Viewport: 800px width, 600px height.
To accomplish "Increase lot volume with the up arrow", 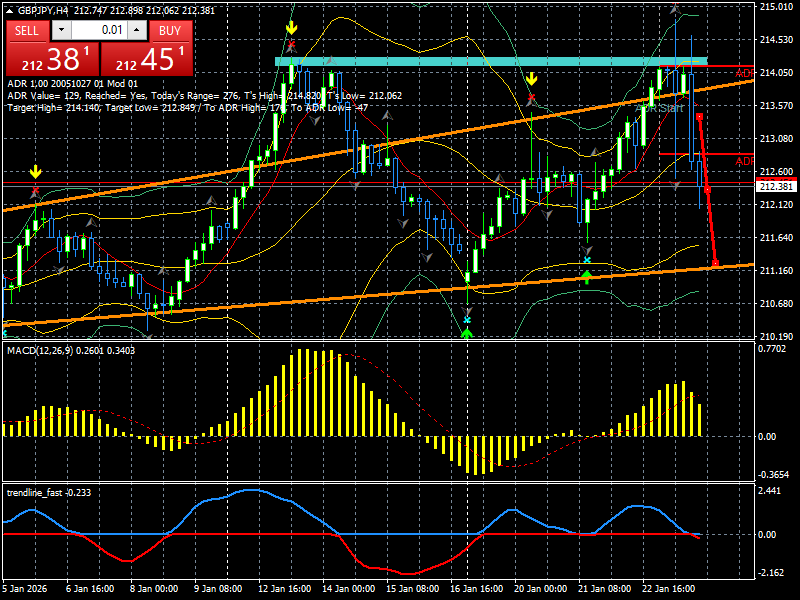I will (137, 31).
